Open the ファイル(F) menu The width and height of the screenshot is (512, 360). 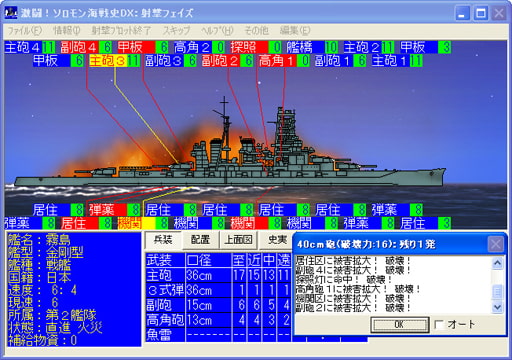click(x=25, y=31)
